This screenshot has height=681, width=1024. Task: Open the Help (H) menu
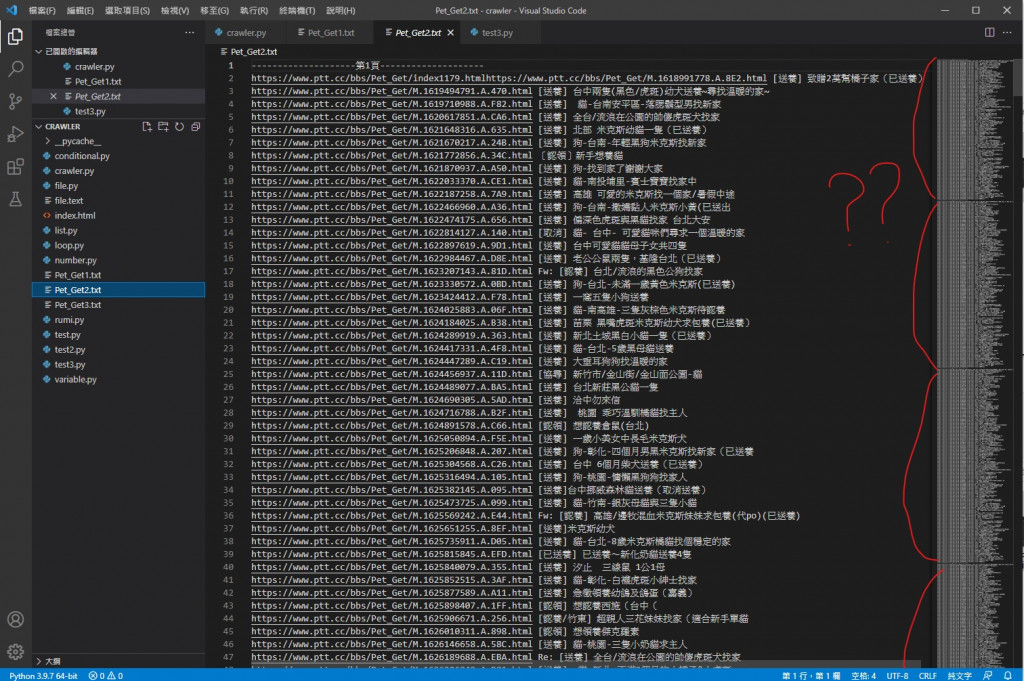click(341, 10)
